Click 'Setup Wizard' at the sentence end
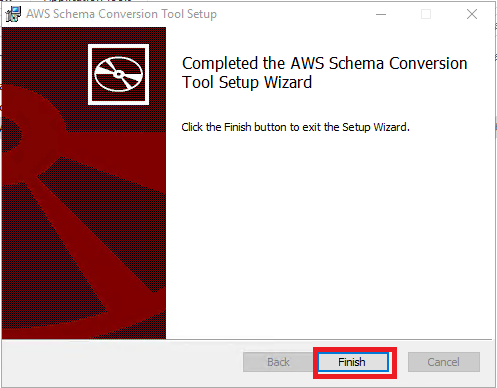This screenshot has height=388, width=497. coord(376,127)
